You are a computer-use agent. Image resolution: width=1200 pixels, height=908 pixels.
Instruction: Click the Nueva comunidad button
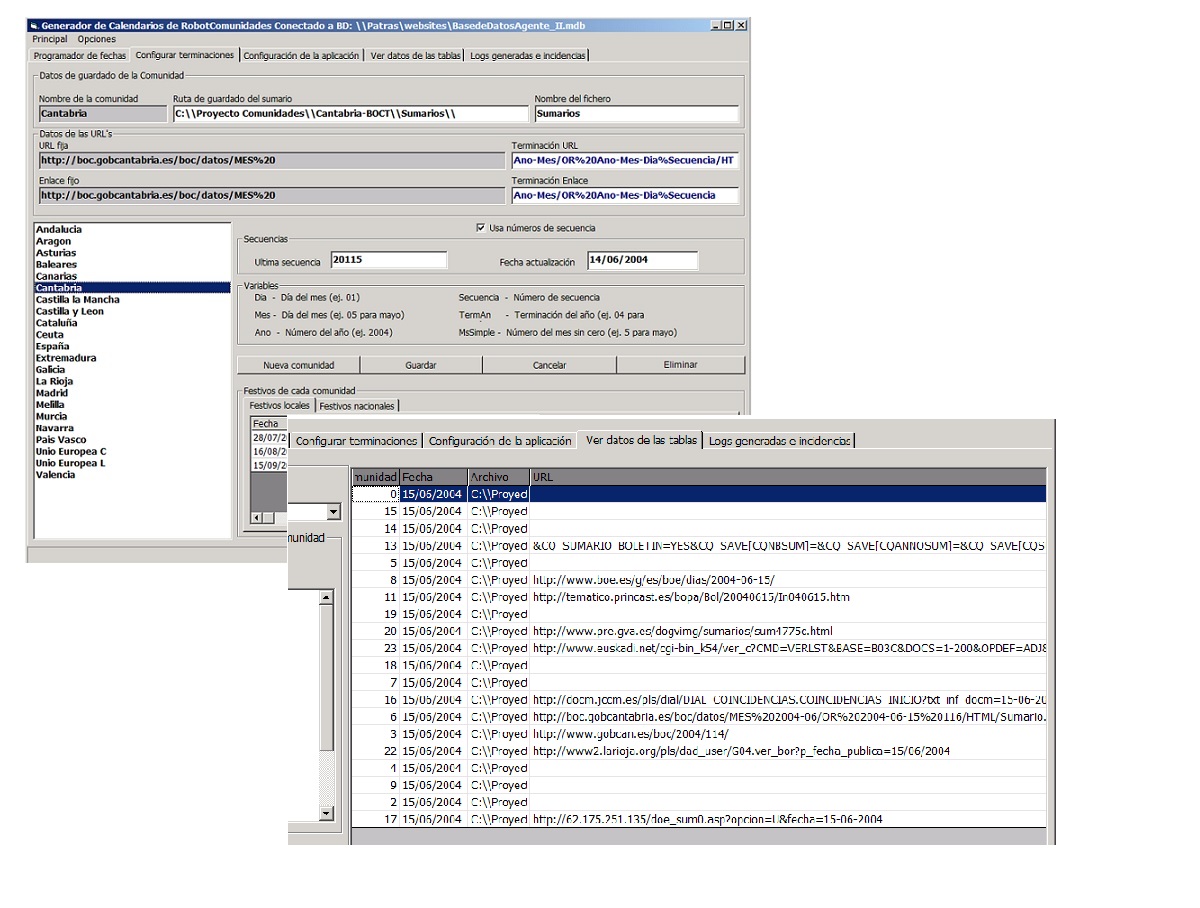298,365
